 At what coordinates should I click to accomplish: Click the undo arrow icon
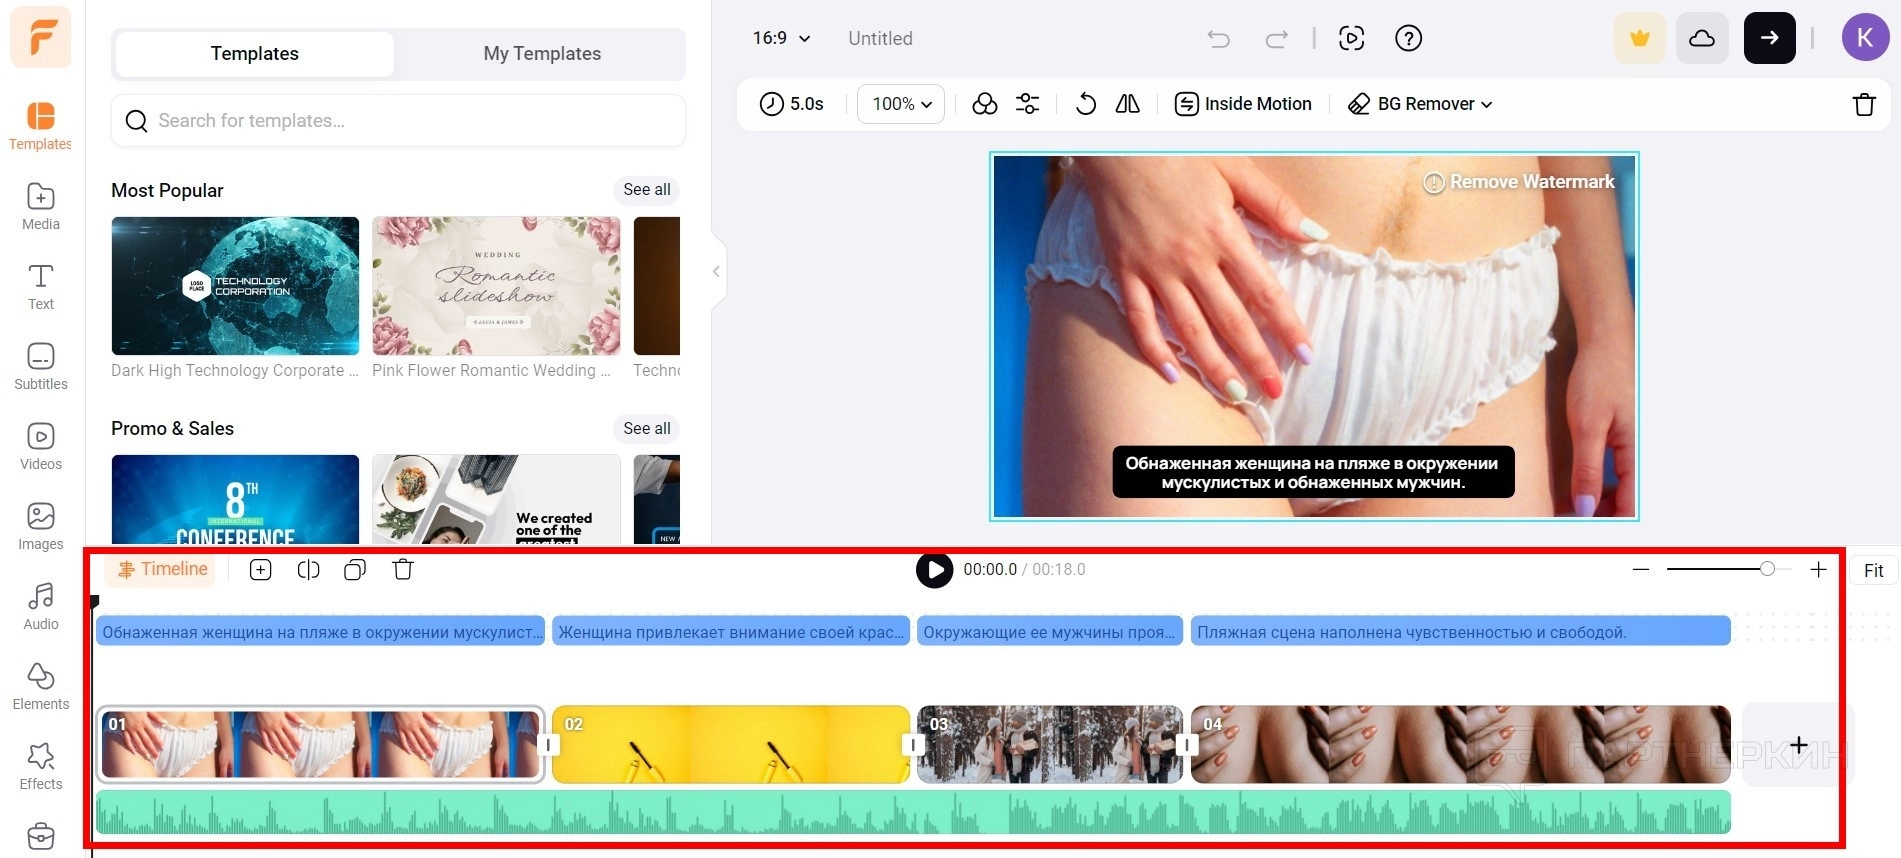[1218, 39]
